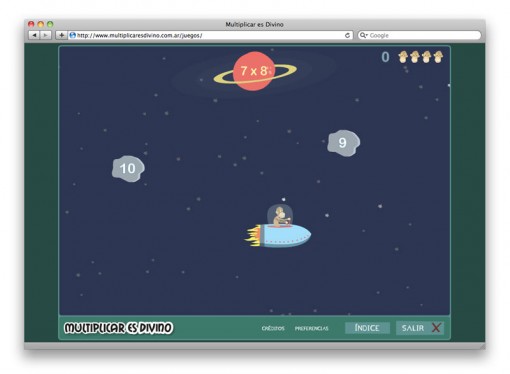Zoom the window with green button
The image size is (510, 374).
[50, 24]
